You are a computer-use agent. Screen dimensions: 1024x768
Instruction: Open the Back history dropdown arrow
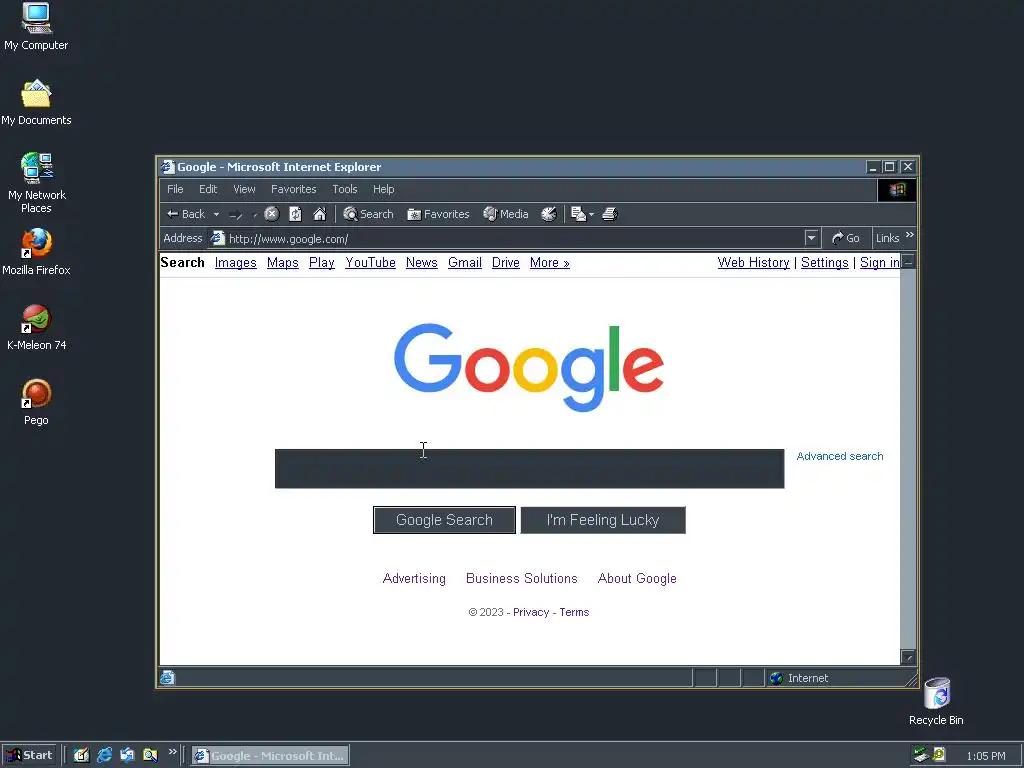click(216, 214)
